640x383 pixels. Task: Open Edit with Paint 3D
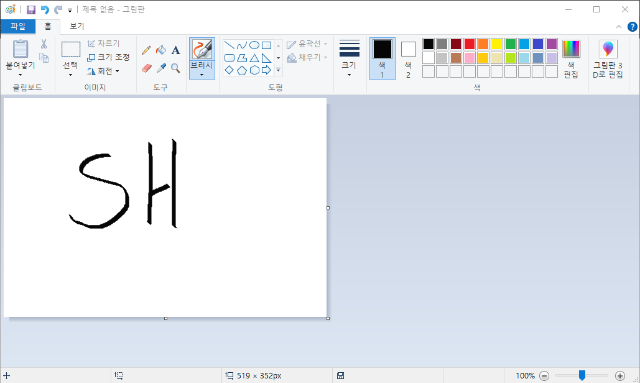tap(608, 58)
